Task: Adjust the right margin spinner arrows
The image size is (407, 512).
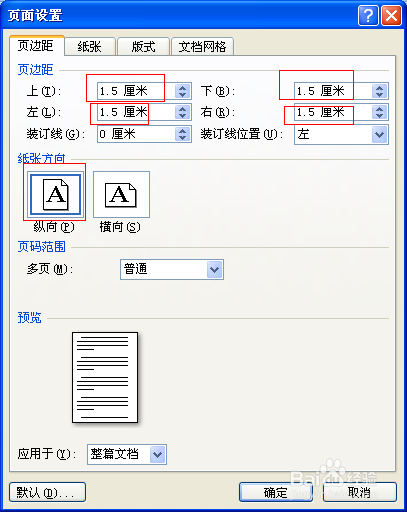Action: (x=380, y=112)
